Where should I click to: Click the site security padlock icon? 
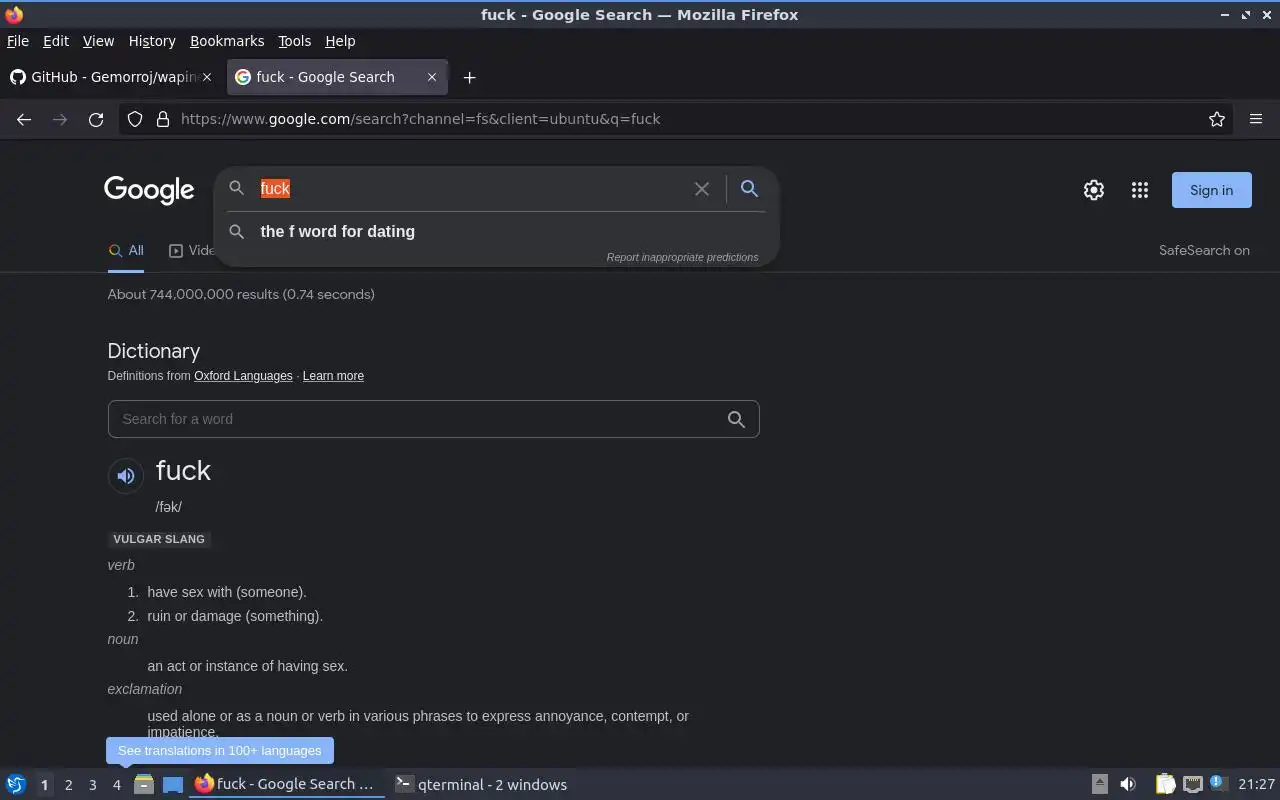tap(163, 119)
